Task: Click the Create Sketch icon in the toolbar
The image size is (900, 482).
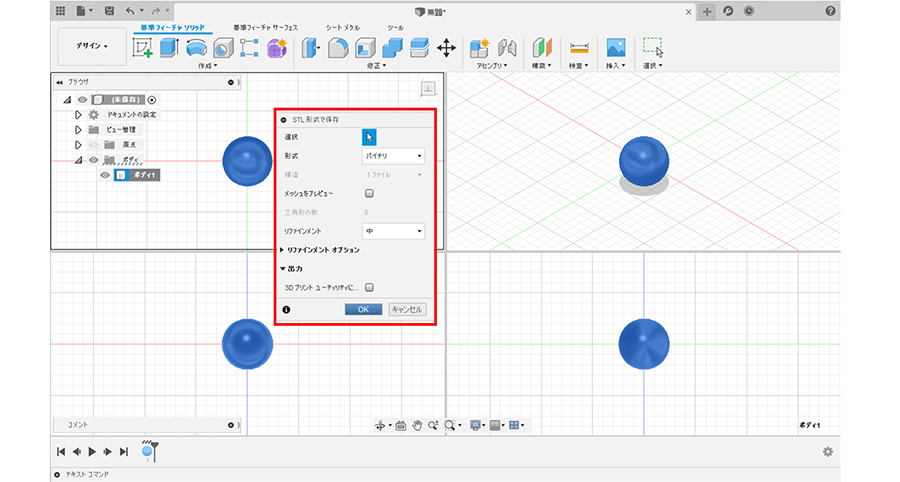Action: [143, 47]
